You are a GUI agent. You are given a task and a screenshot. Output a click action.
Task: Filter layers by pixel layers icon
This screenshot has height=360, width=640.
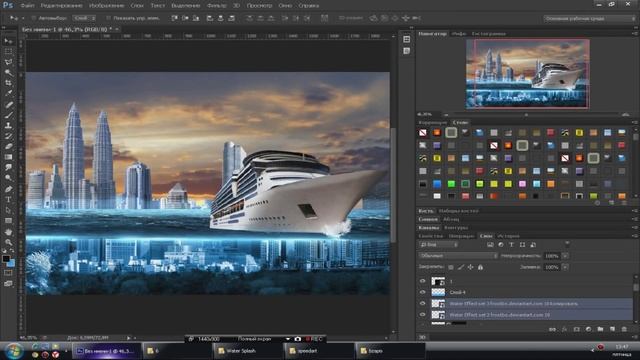(490, 244)
